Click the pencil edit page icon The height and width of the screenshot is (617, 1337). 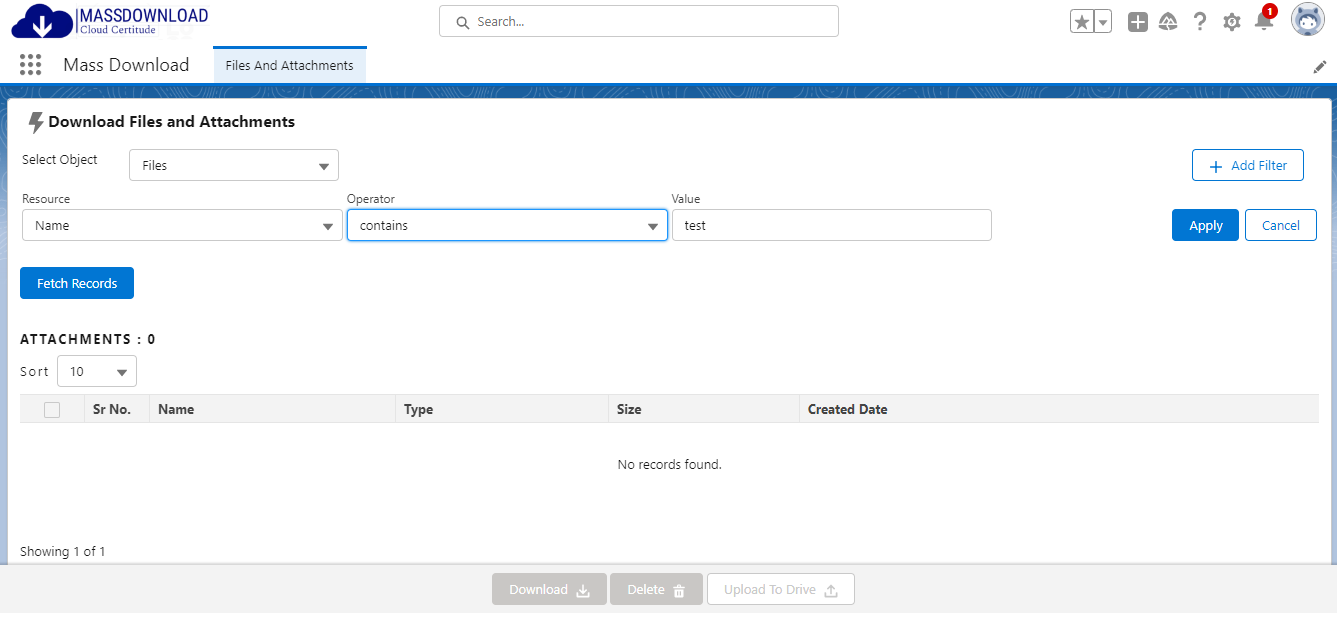tap(1319, 66)
